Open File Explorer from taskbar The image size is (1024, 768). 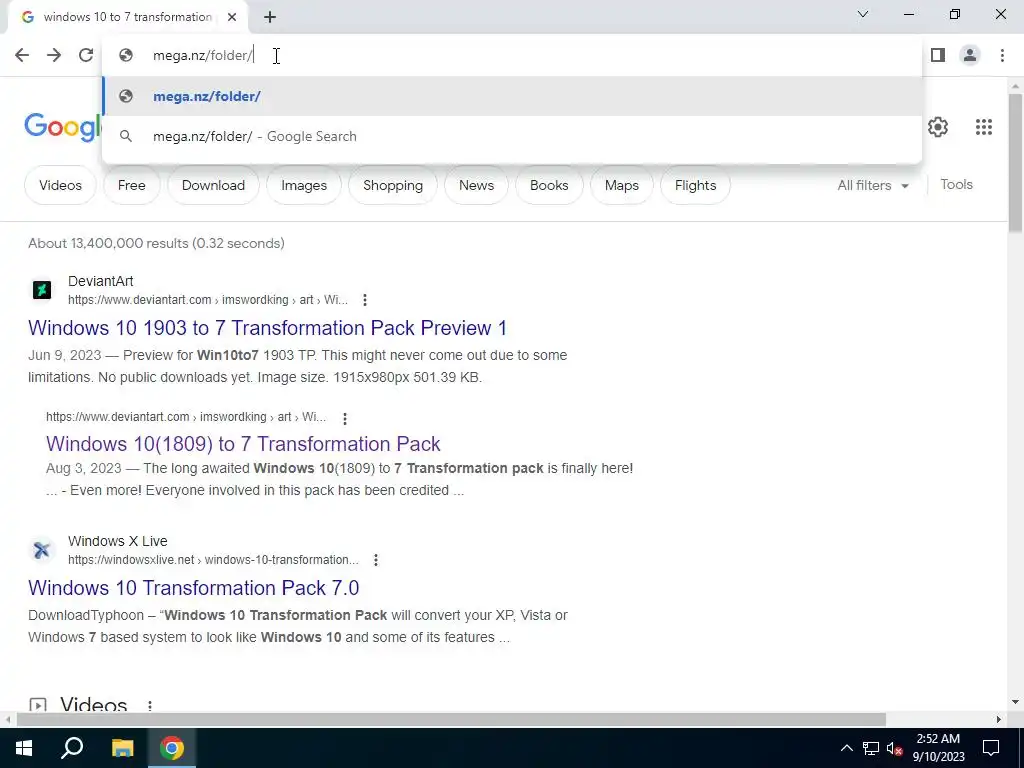click(x=122, y=748)
